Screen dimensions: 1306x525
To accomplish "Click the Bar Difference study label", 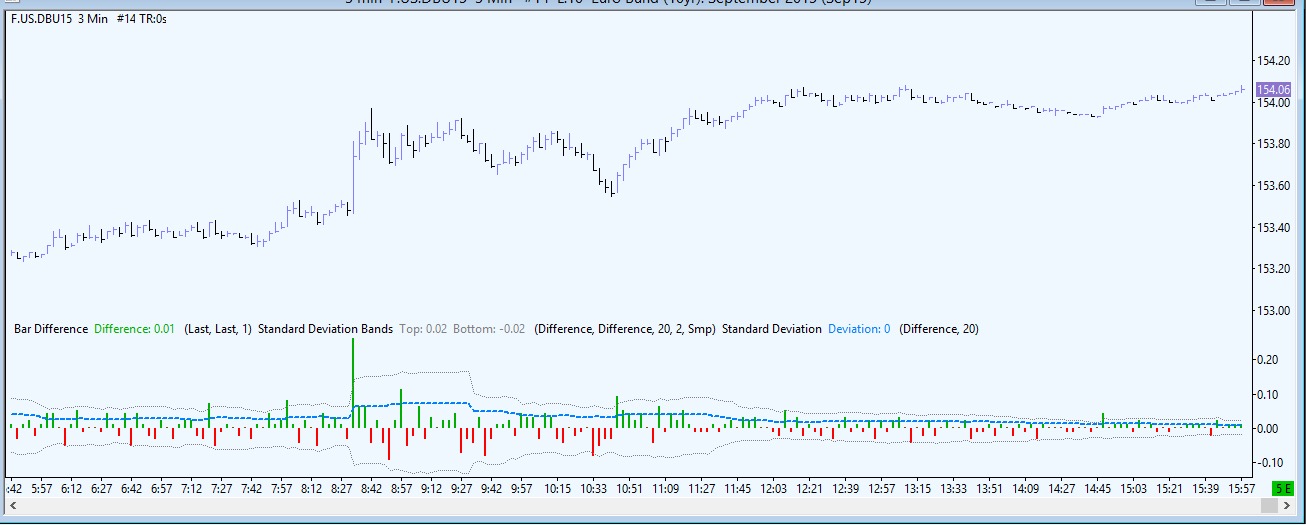I will point(51,329).
